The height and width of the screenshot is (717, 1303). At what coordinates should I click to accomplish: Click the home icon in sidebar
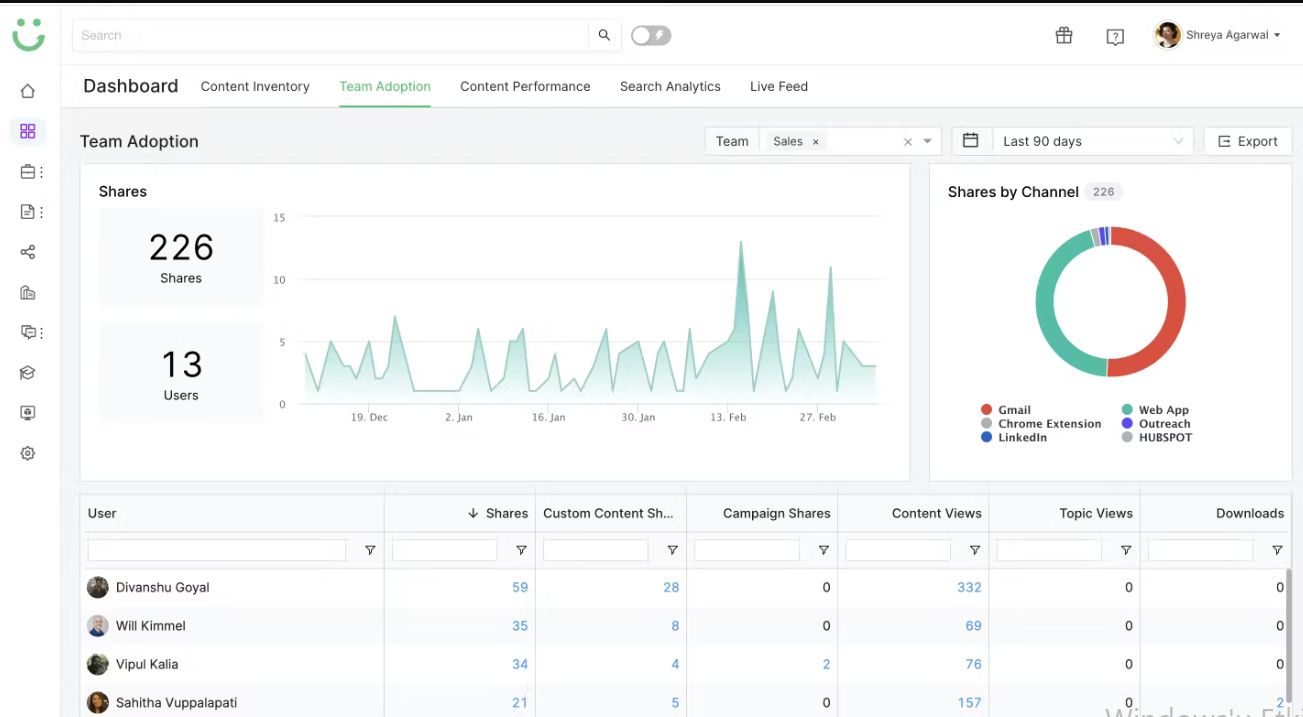point(28,91)
